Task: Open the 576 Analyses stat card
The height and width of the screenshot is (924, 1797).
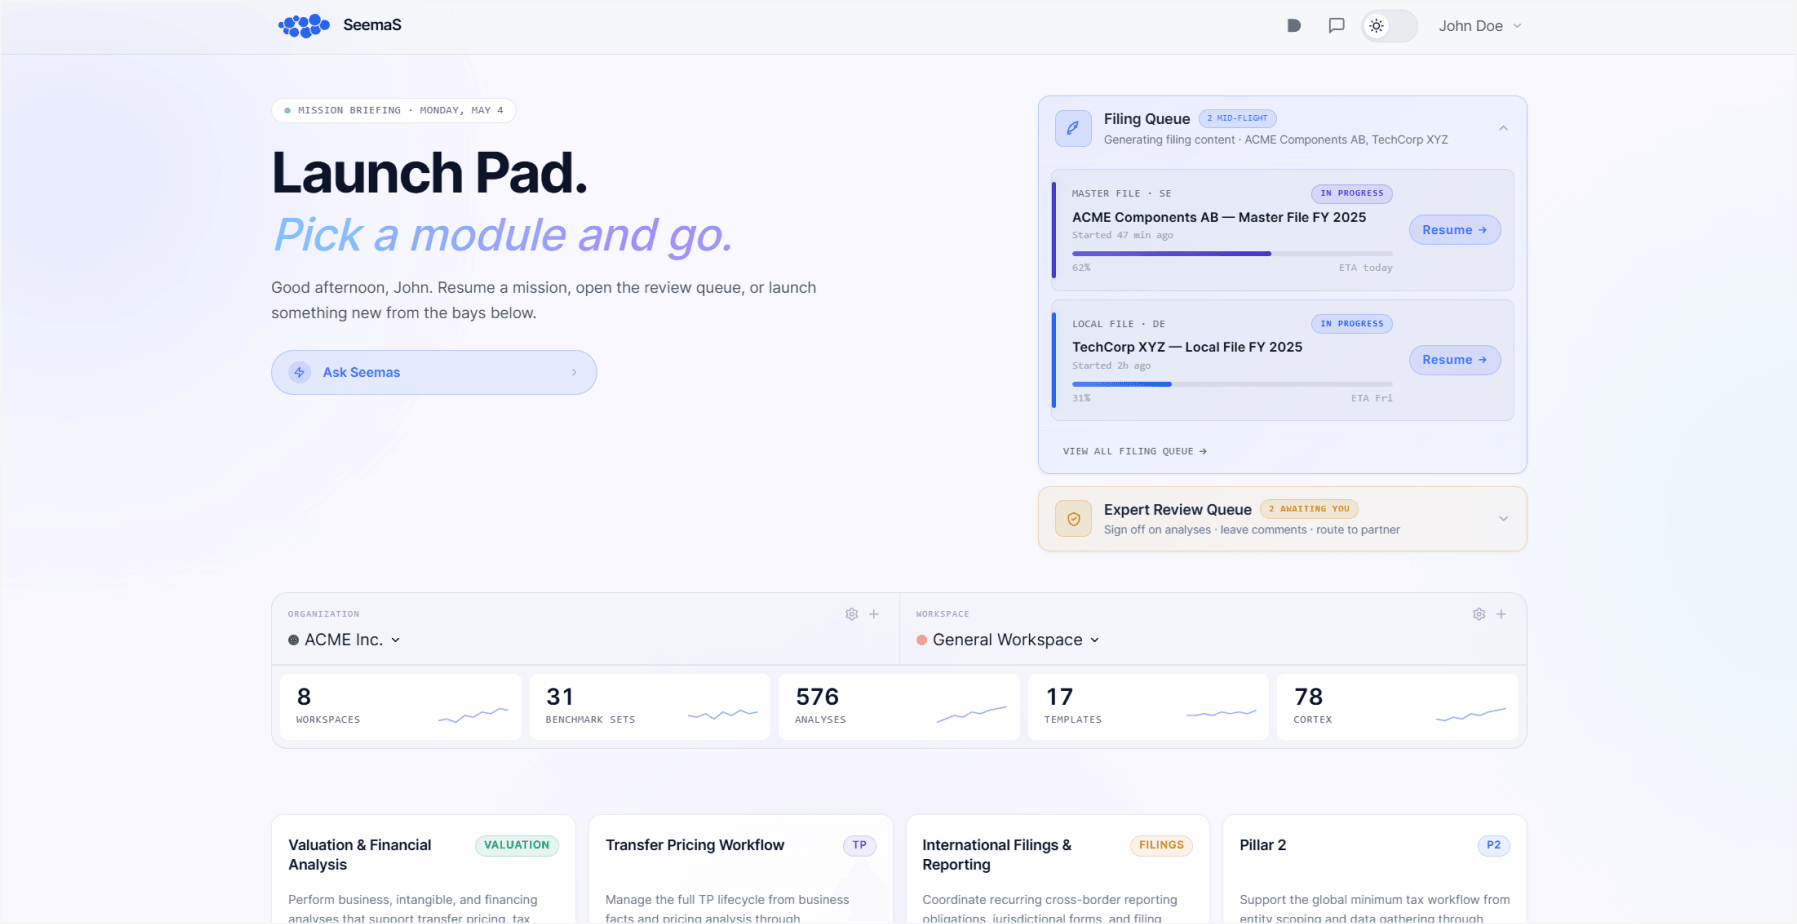Action: [x=899, y=707]
